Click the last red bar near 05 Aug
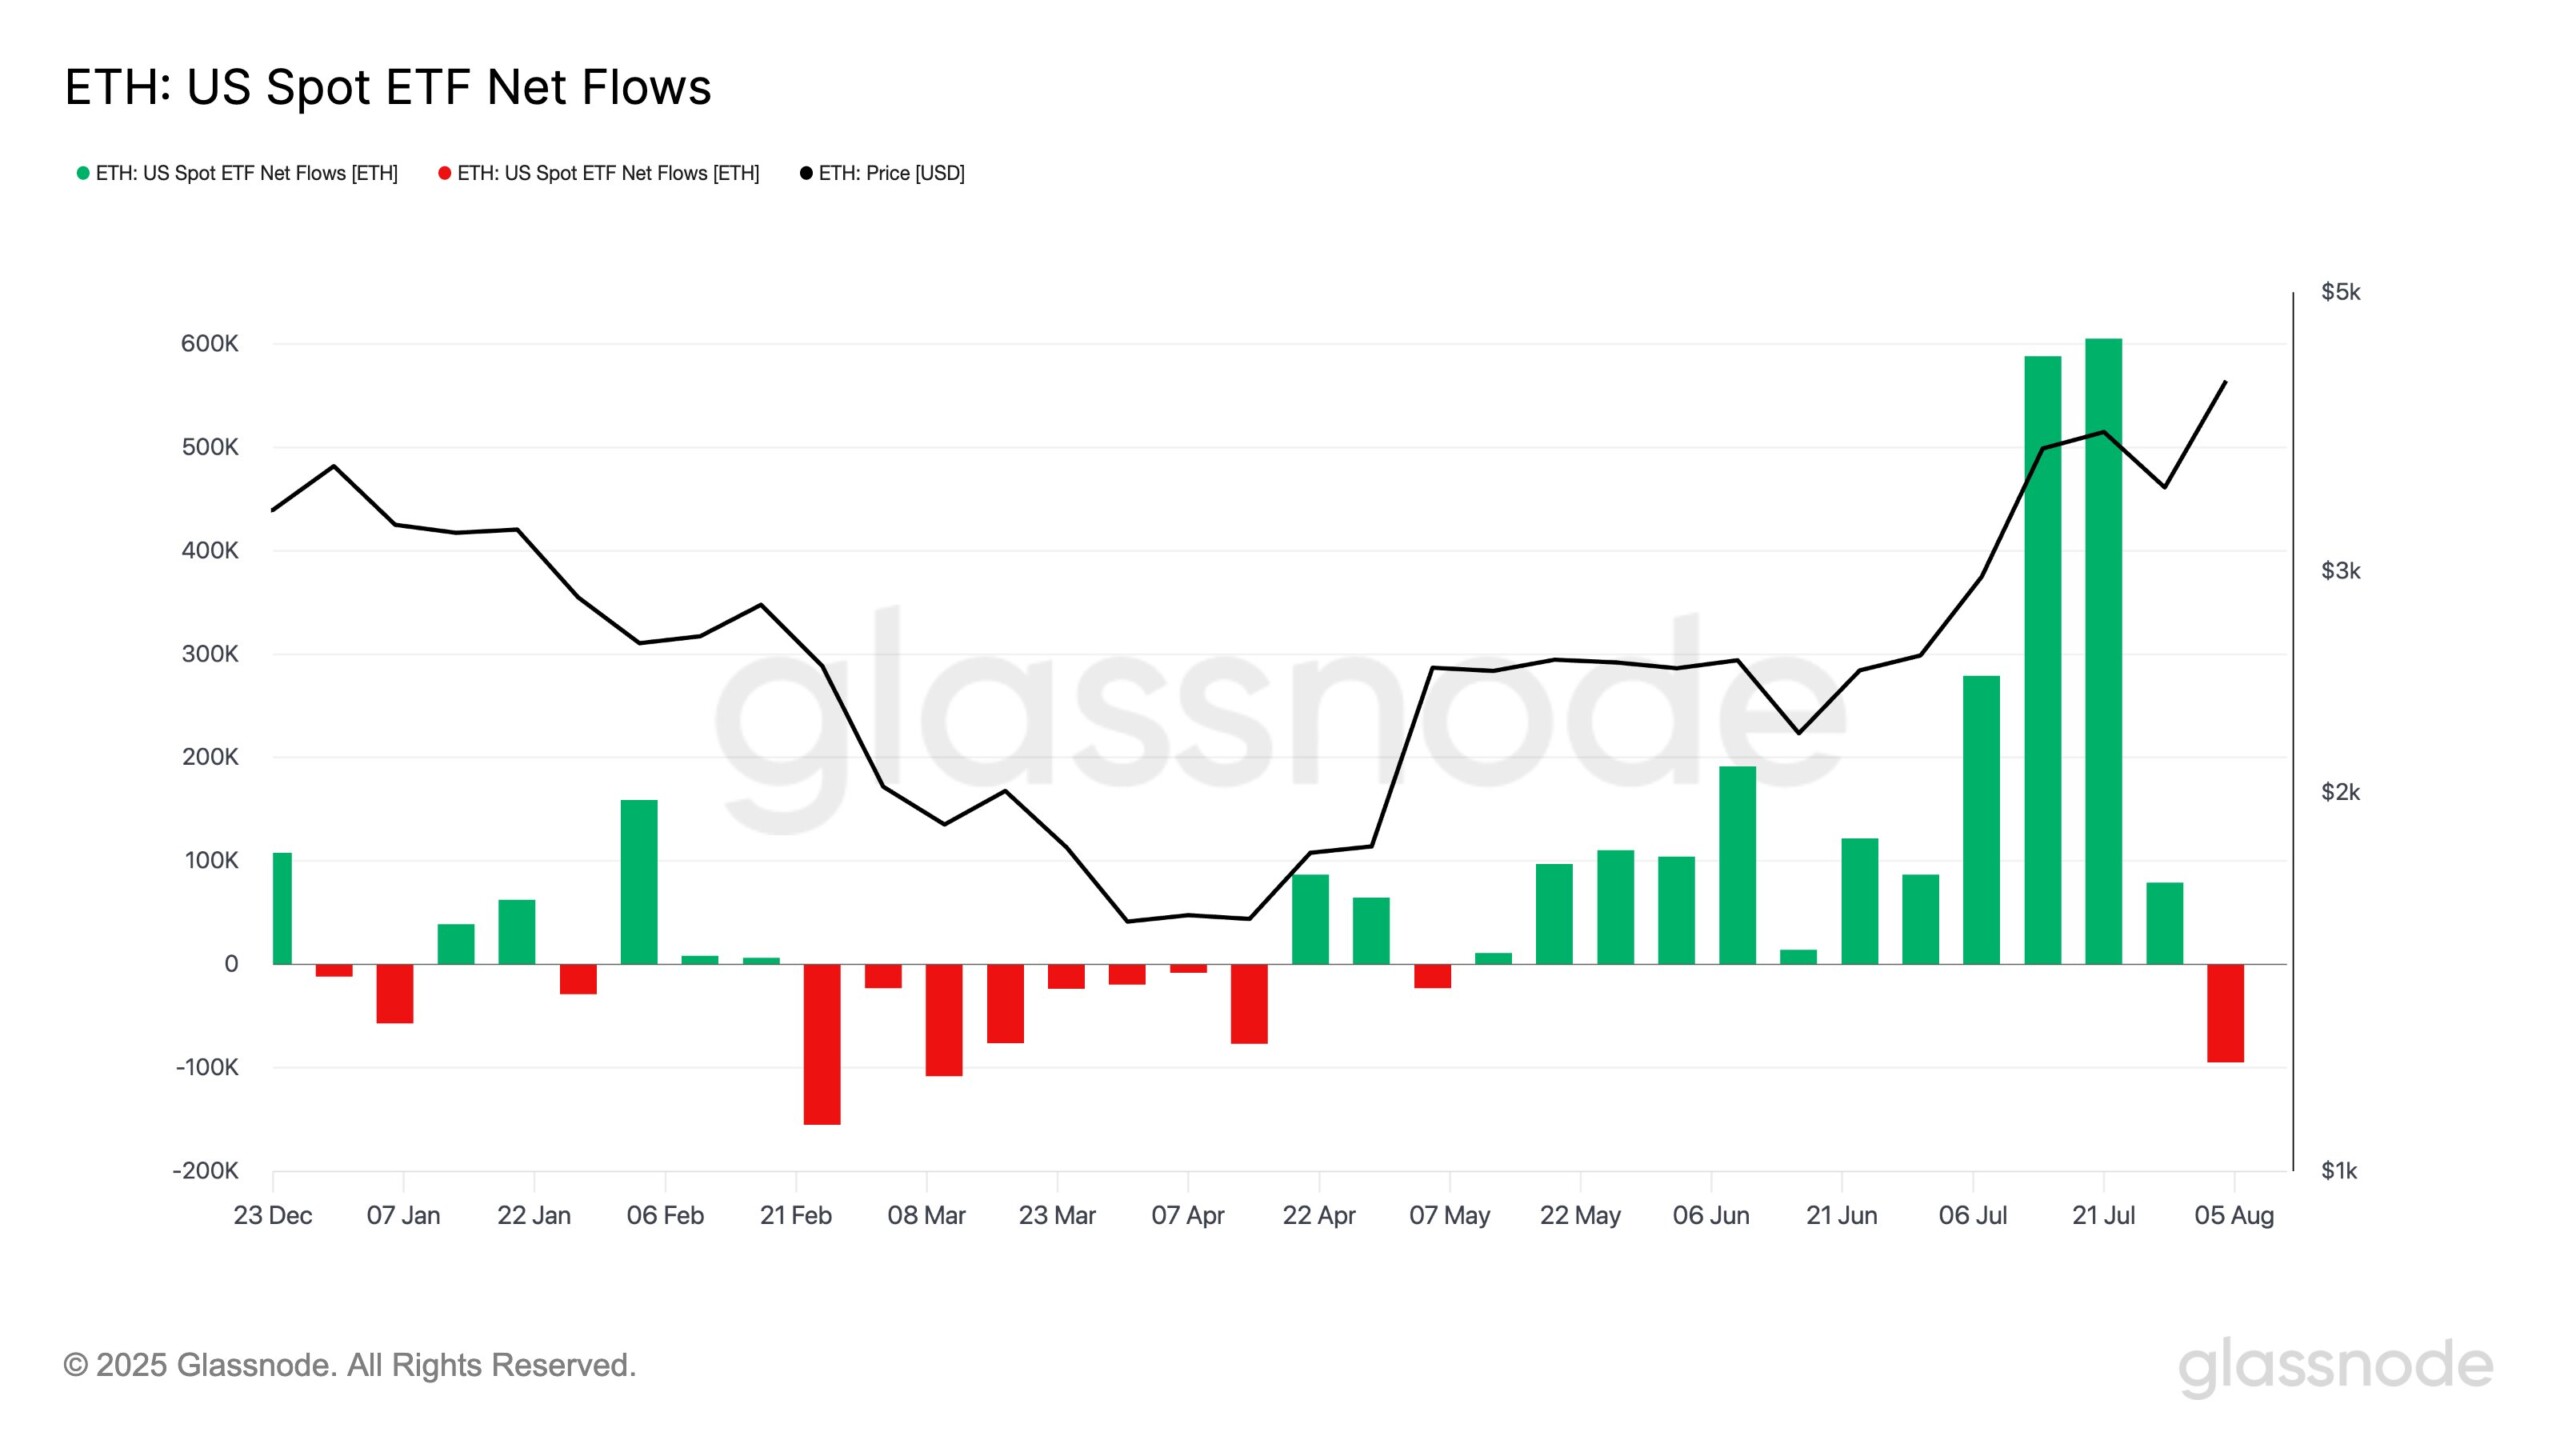This screenshot has width=2560, height=1440. click(2225, 1013)
